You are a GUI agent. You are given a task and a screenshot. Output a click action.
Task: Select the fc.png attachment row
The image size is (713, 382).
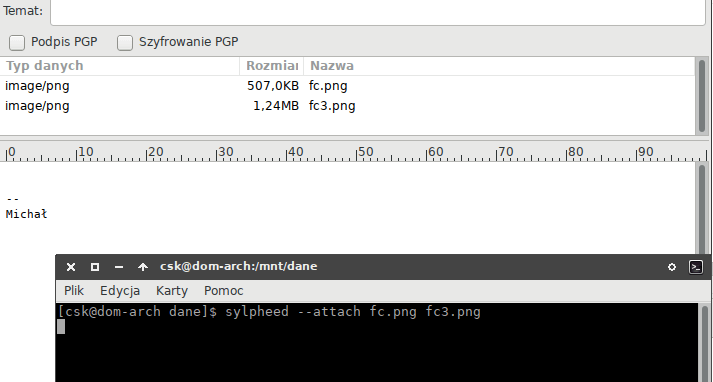pyautogui.click(x=347, y=86)
